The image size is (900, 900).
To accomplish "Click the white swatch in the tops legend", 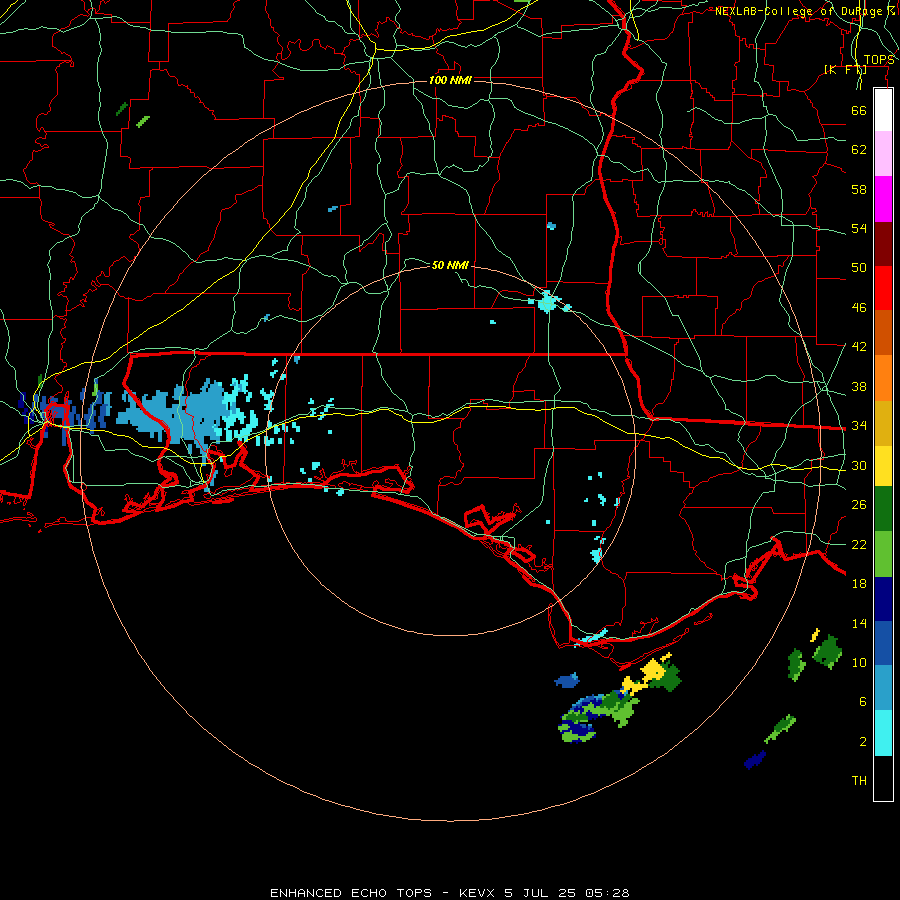I will pyautogui.click(x=883, y=110).
